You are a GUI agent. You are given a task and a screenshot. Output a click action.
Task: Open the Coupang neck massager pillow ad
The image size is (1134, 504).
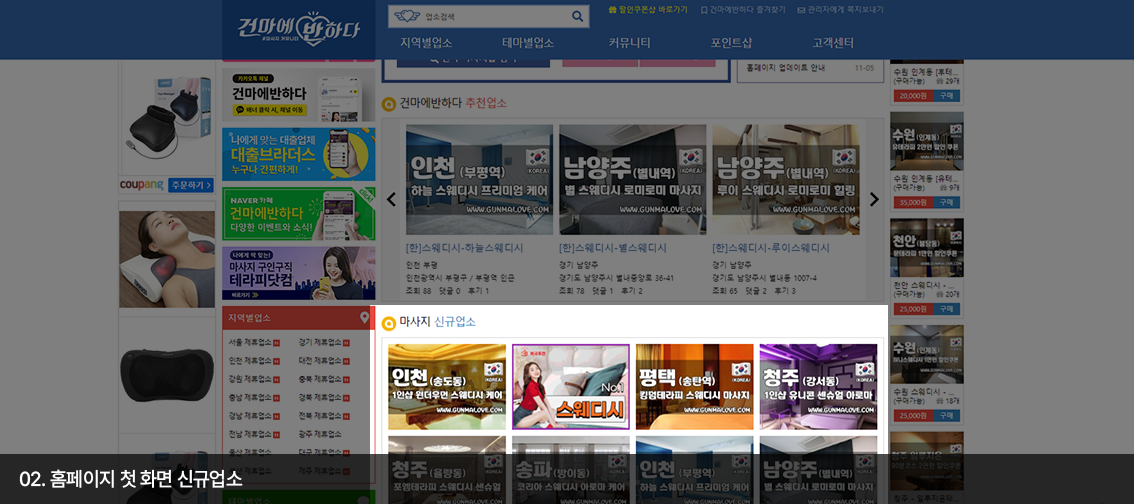(x=167, y=259)
